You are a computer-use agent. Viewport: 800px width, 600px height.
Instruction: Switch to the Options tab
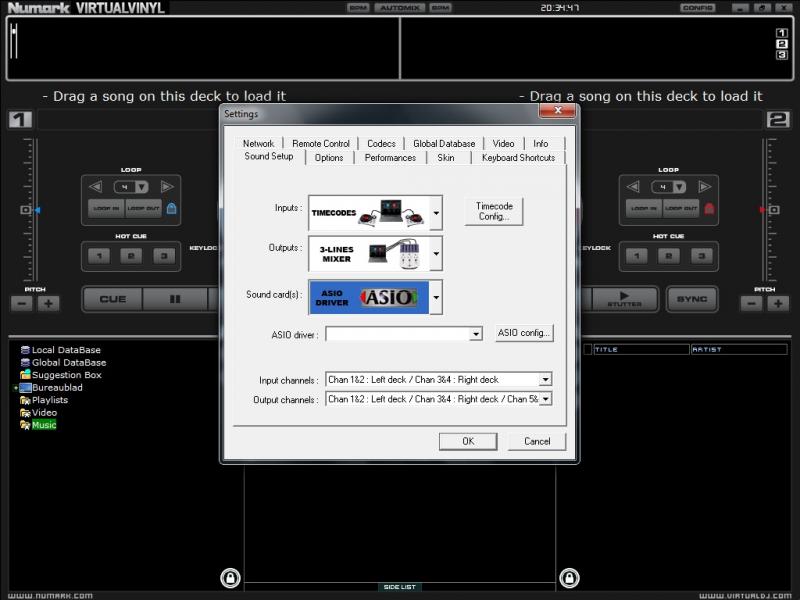point(329,158)
